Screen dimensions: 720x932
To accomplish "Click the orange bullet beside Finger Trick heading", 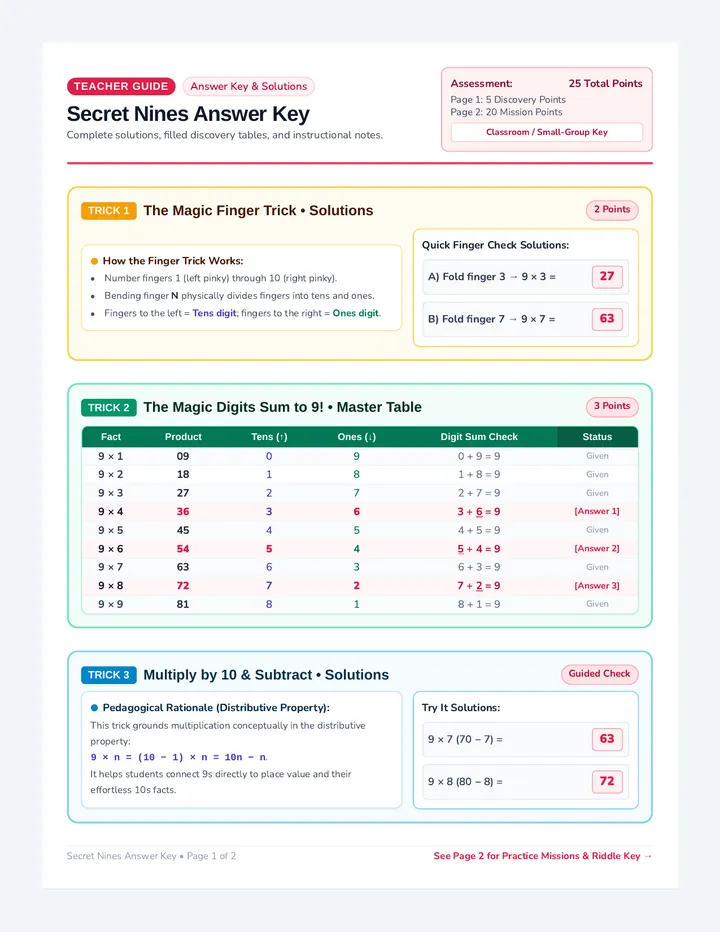I will tap(94, 261).
